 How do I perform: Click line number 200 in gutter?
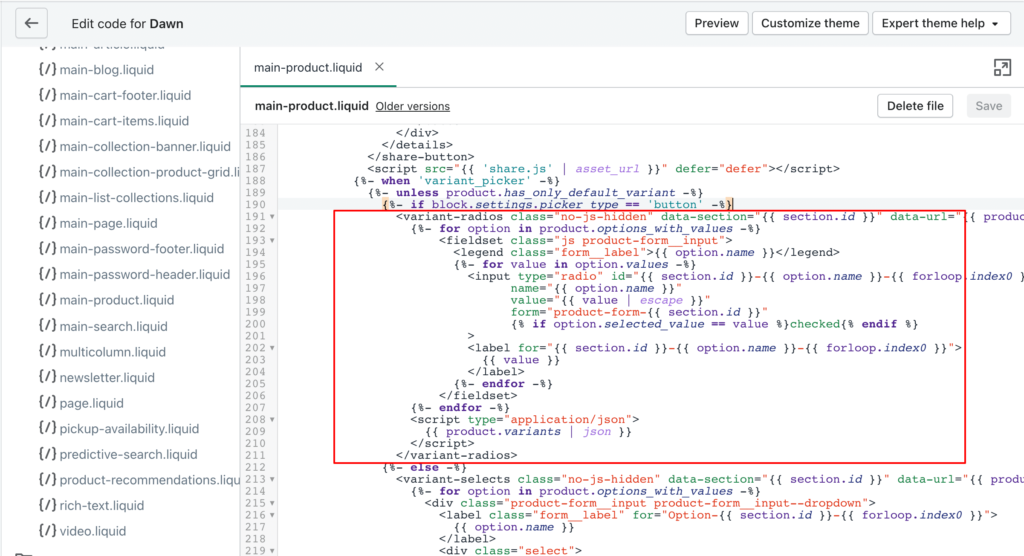[255, 324]
